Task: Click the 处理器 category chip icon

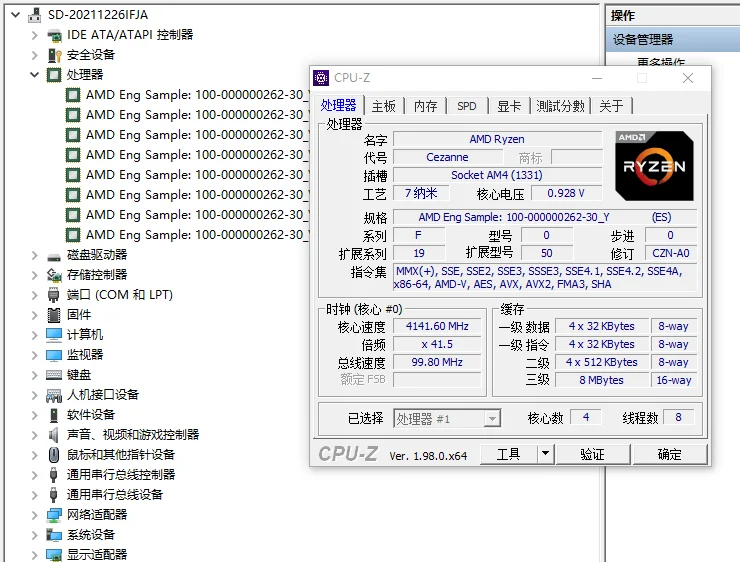Action: pos(54,75)
